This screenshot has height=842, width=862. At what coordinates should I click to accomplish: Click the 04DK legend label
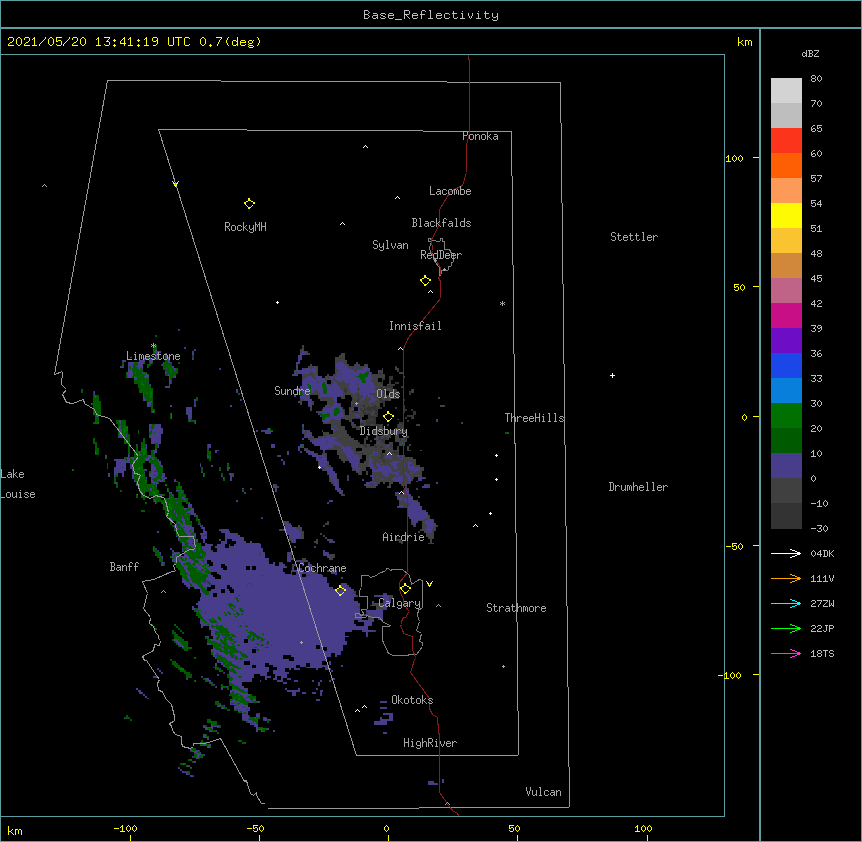822,553
